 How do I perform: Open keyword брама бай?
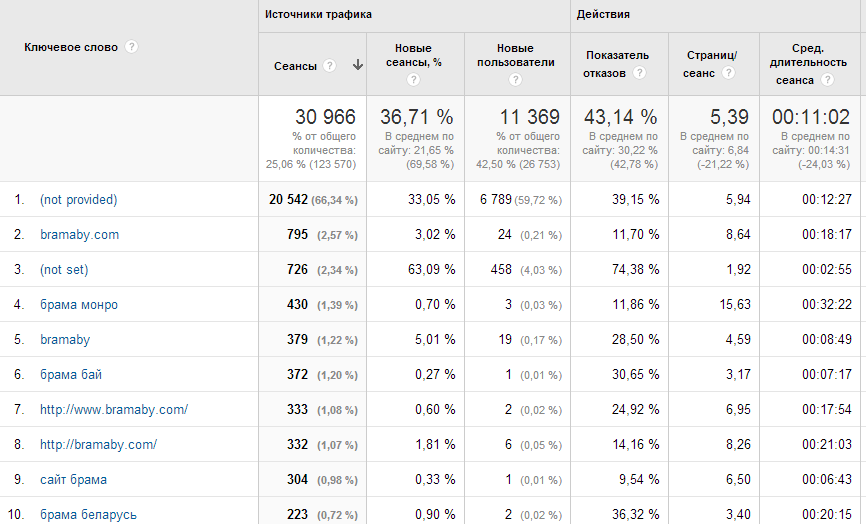click(70, 375)
